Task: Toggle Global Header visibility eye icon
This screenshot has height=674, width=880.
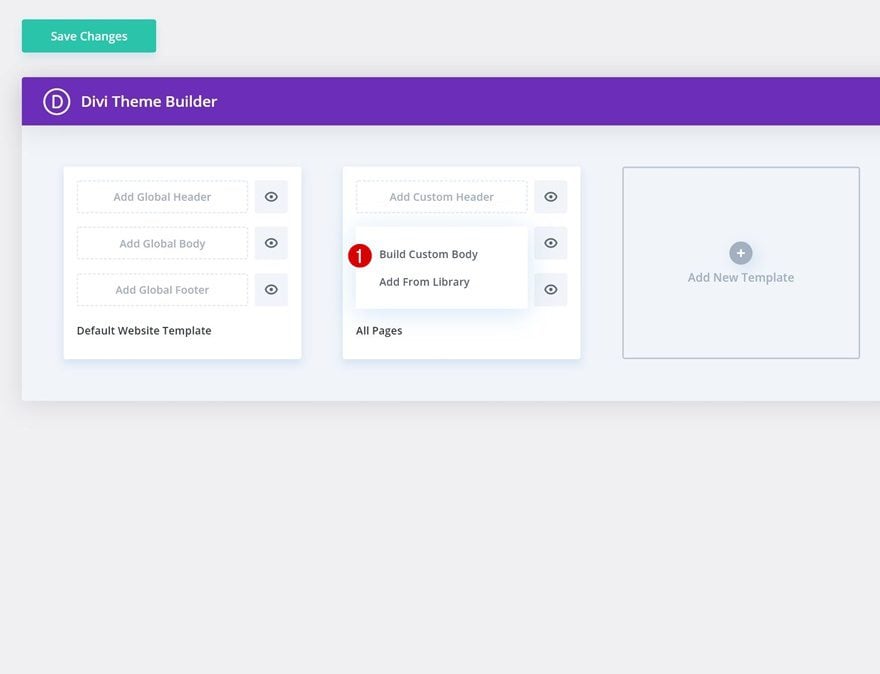Action: (x=271, y=197)
